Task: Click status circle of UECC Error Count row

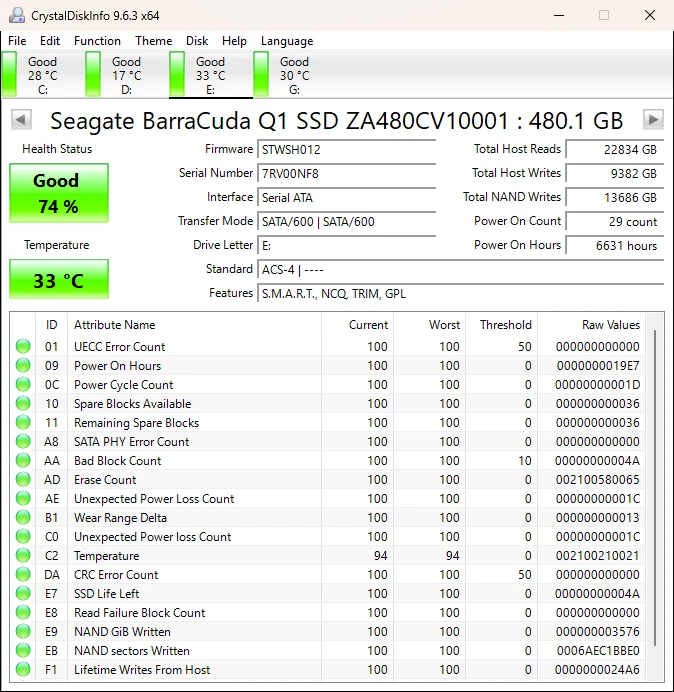Action: [x=23, y=346]
